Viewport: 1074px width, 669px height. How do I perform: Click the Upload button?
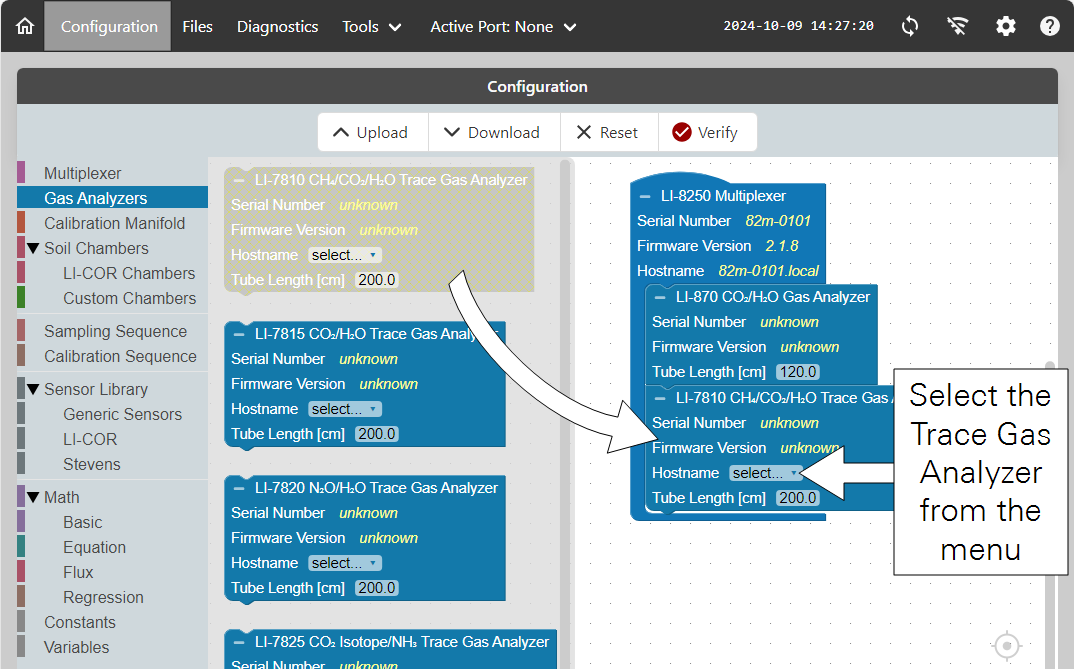[x=373, y=132]
